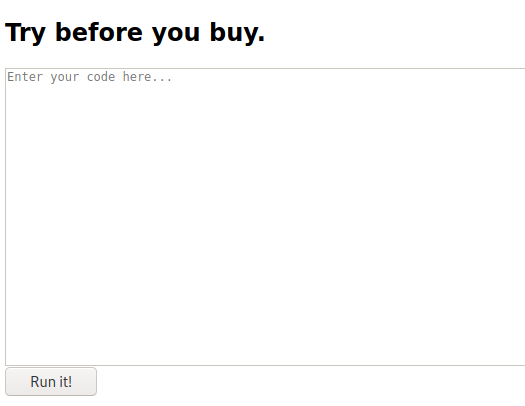The width and height of the screenshot is (525, 406).
Task: Click the 'here...' placeholder text in textarea
Action: point(147,77)
